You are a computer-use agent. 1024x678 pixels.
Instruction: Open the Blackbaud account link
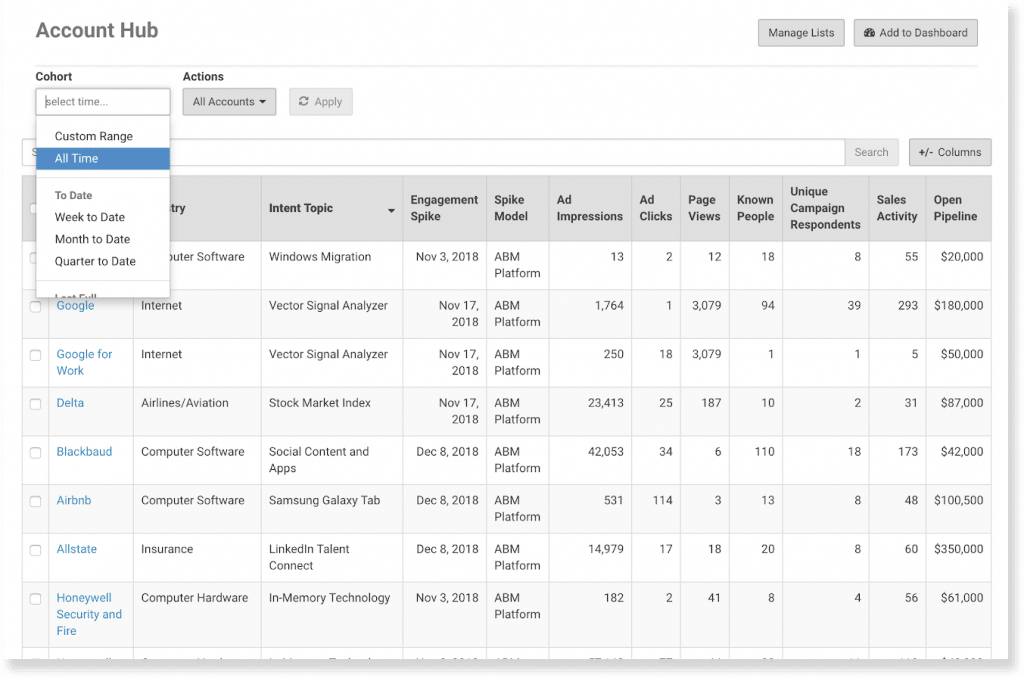pos(85,452)
